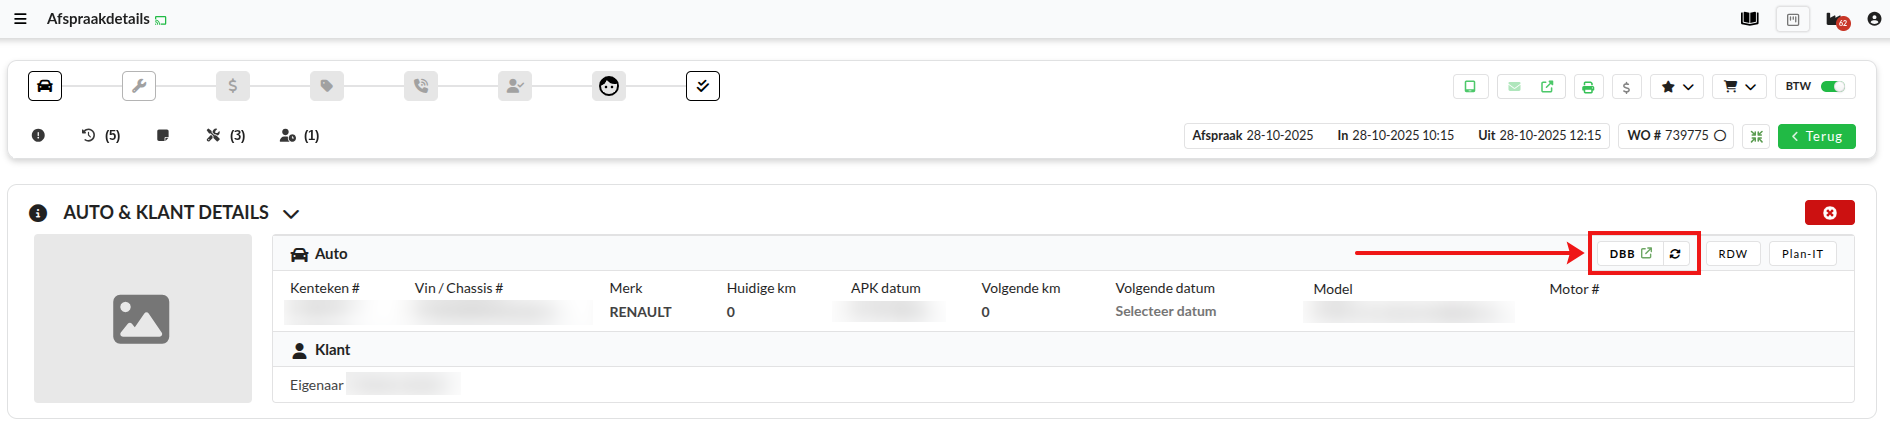Screen dimensions: 1890x430
Task: Refresh DBB data with sync icon
Action: (1675, 254)
